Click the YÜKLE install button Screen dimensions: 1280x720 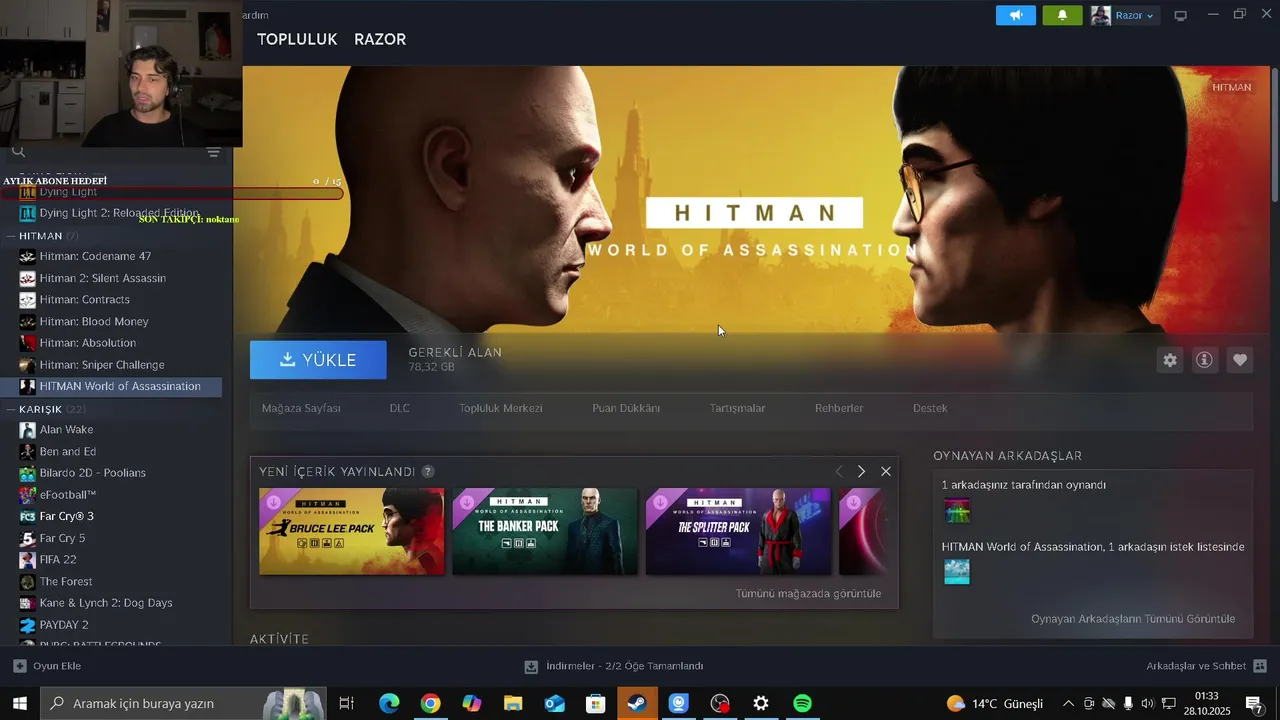point(318,360)
